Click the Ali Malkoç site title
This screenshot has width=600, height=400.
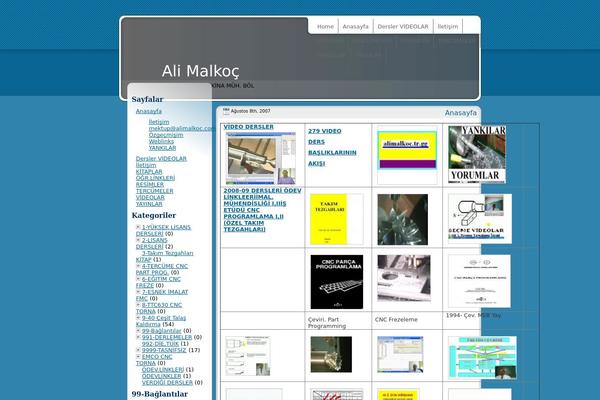coord(201,71)
